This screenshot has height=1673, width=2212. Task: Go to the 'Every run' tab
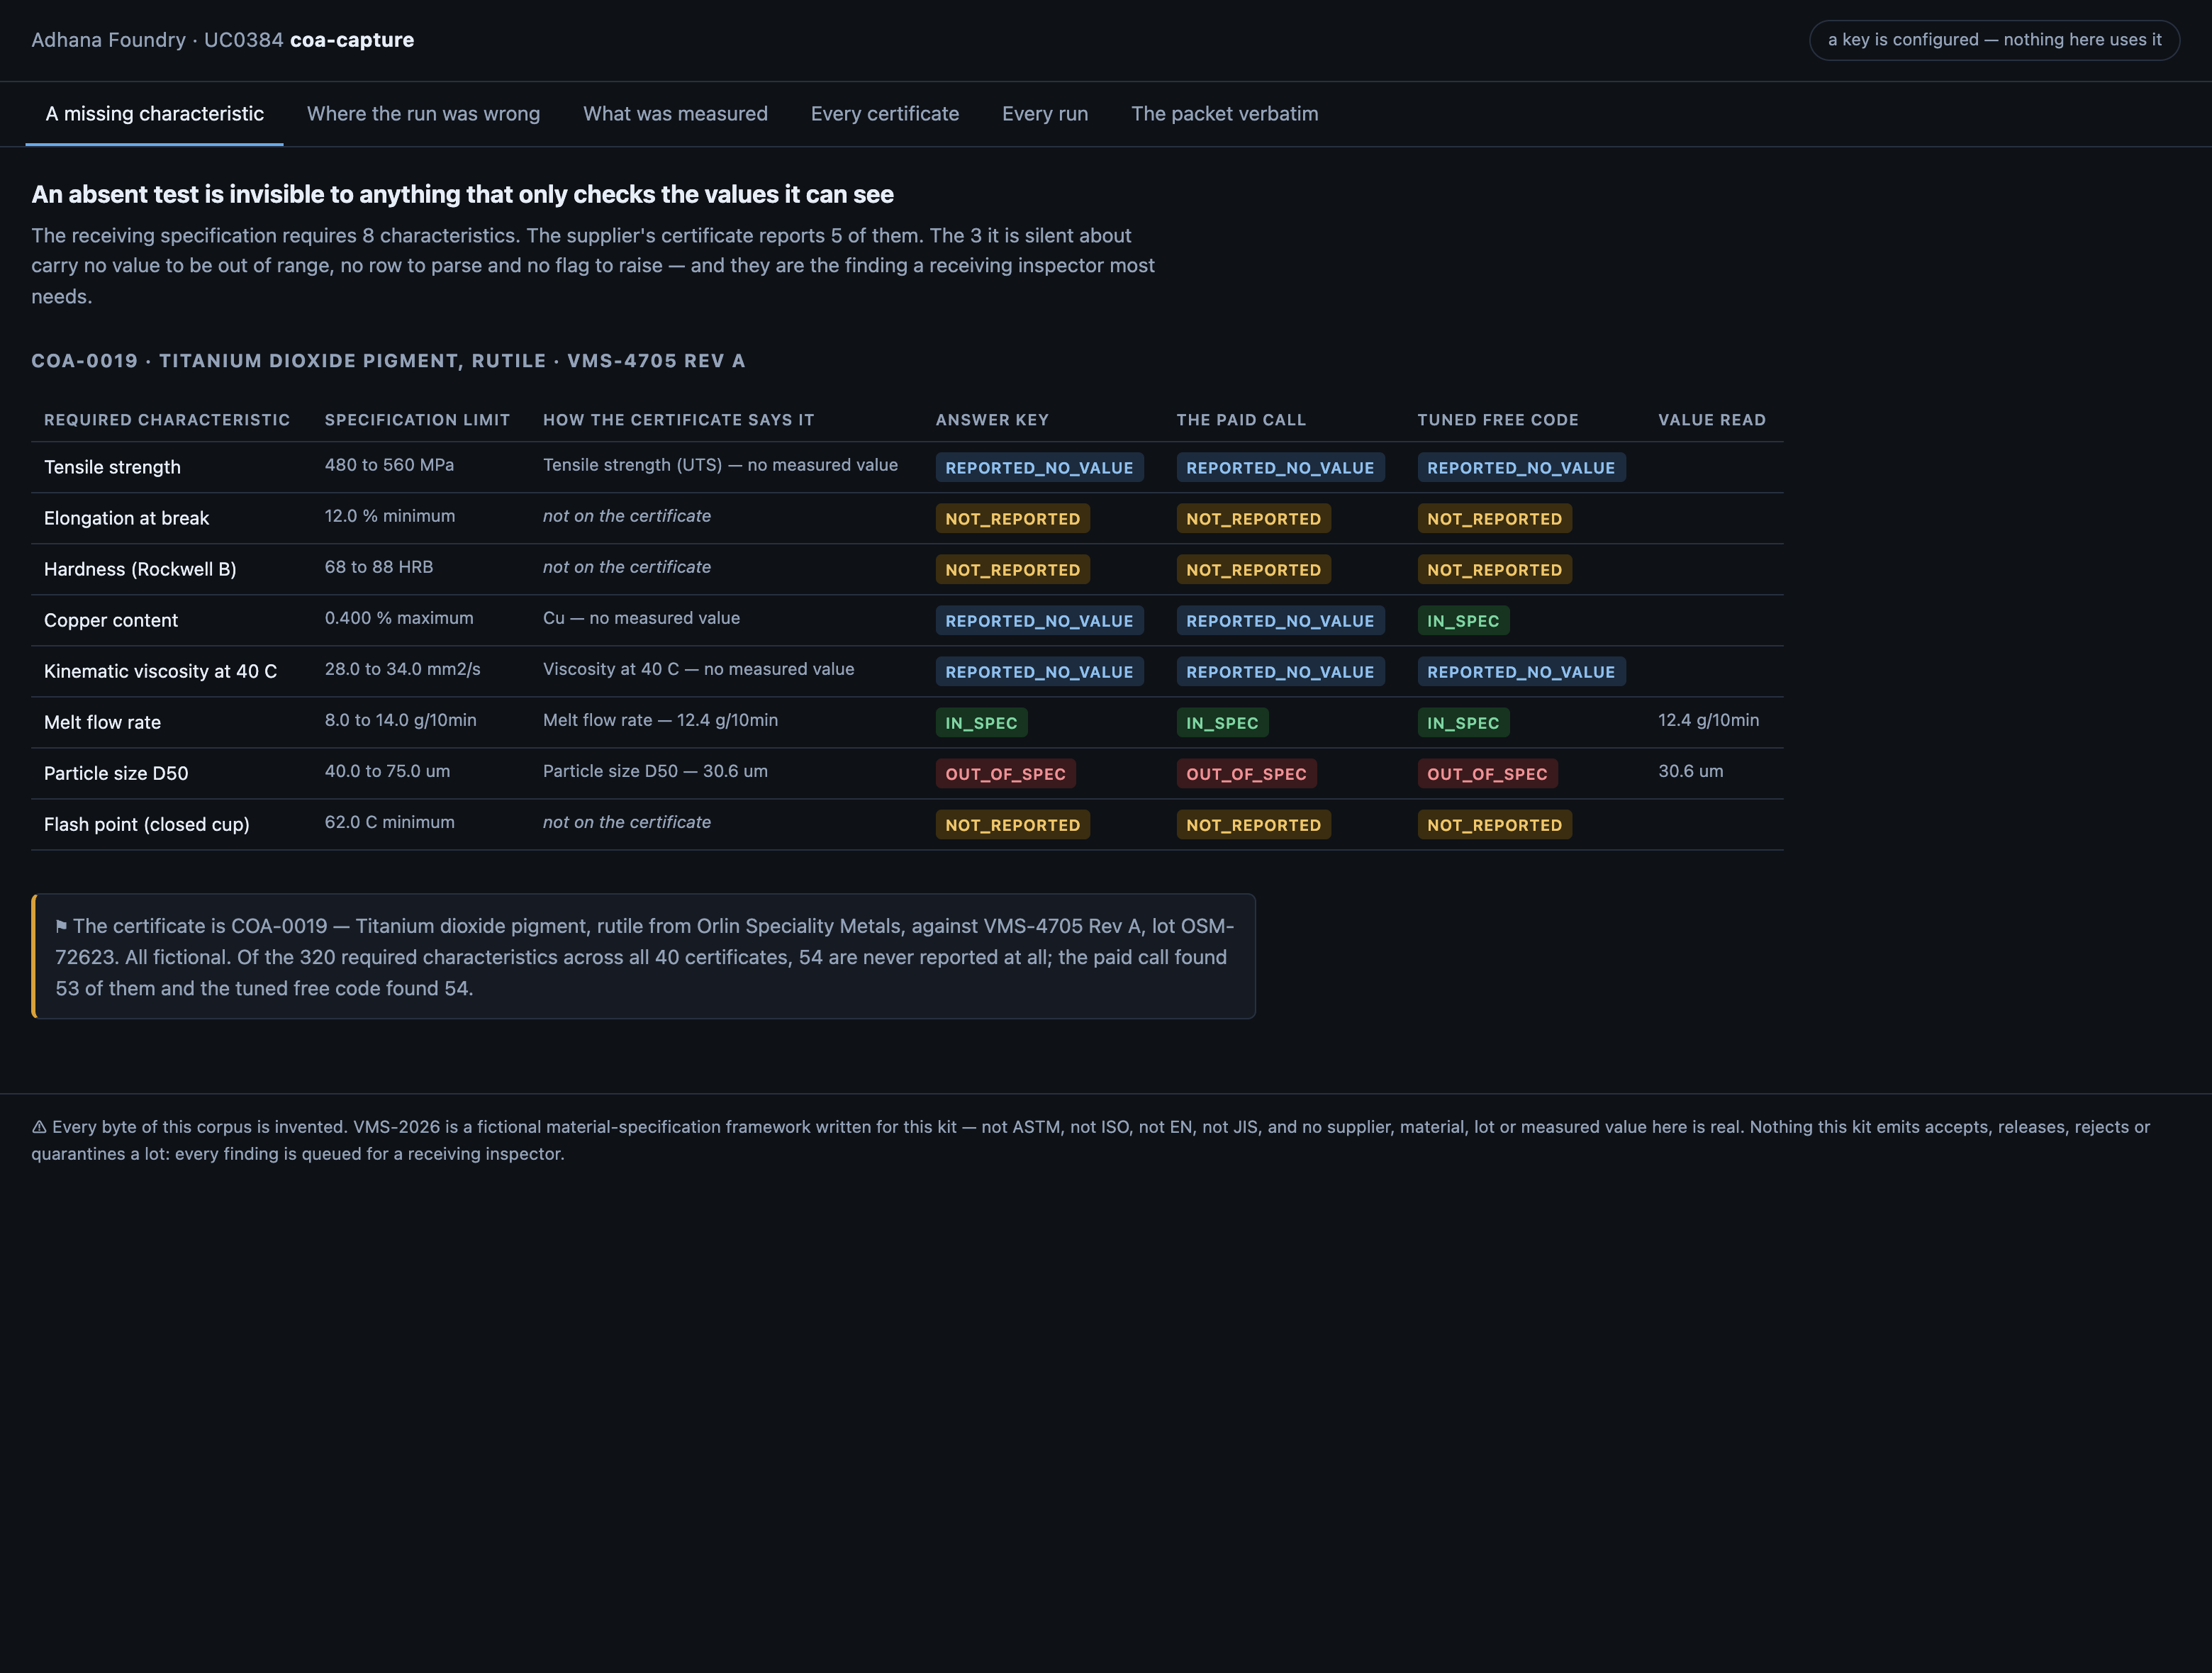click(1044, 114)
